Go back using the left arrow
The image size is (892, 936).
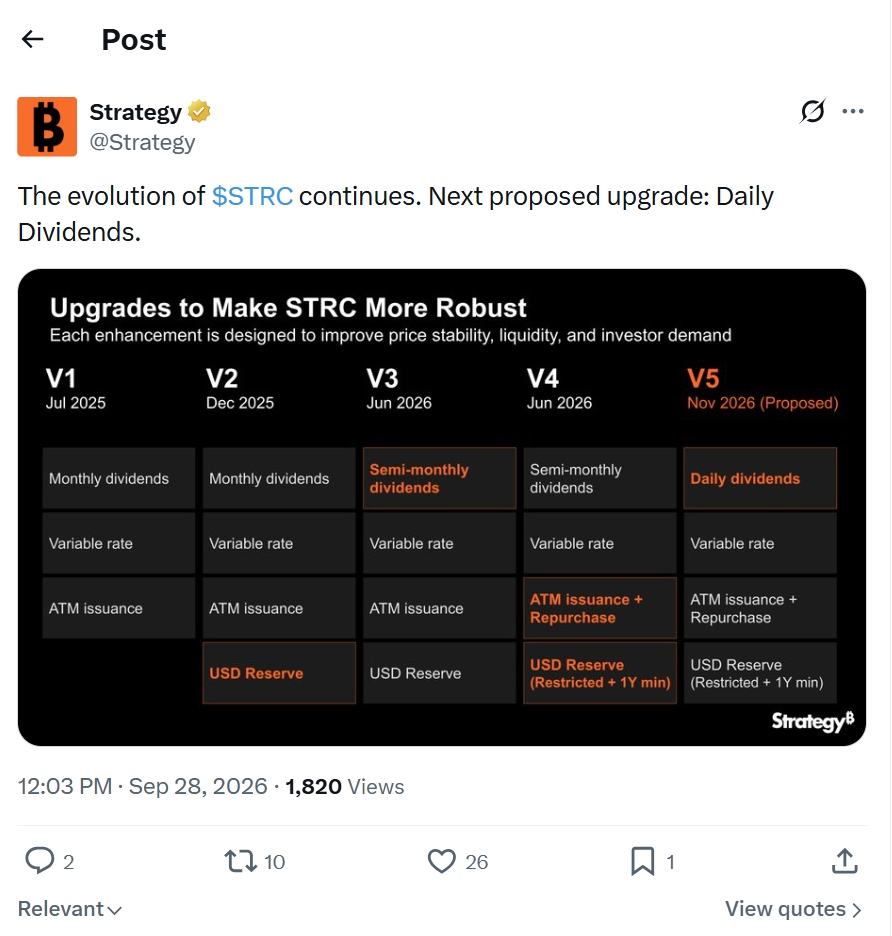32,39
